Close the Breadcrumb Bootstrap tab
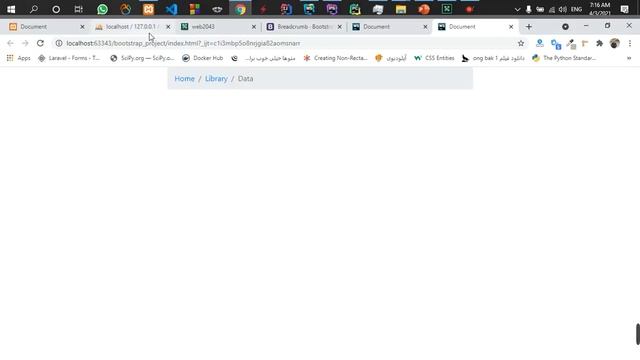Image resolution: width=640 pixels, height=360 pixels. tap(339, 27)
